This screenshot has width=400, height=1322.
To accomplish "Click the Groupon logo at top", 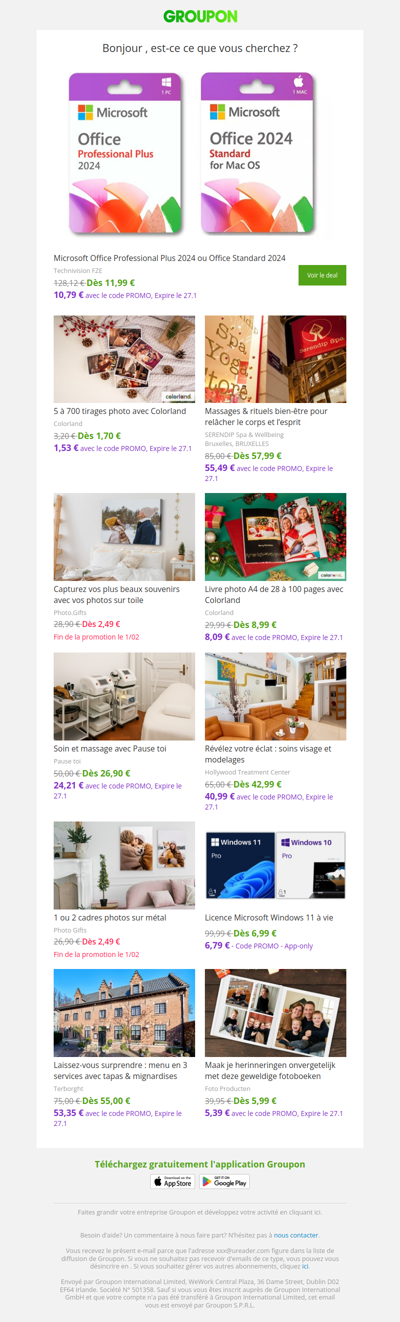I will pos(200,16).
